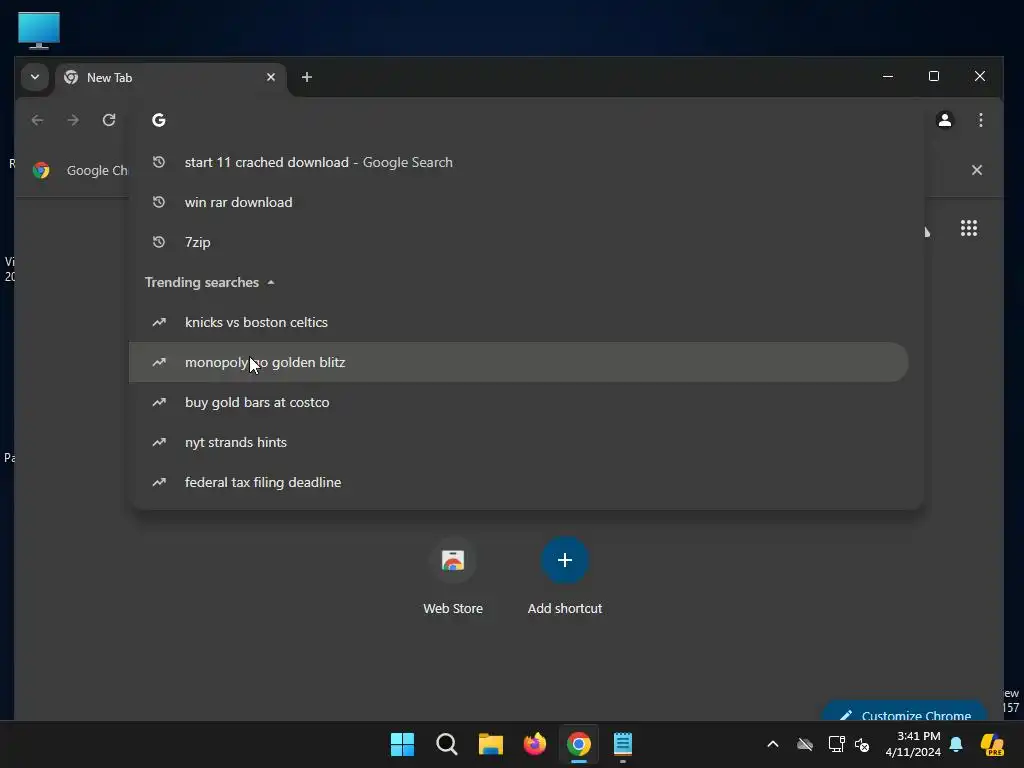Open Notepad from the taskbar
The image size is (1024, 768).
coord(623,744)
